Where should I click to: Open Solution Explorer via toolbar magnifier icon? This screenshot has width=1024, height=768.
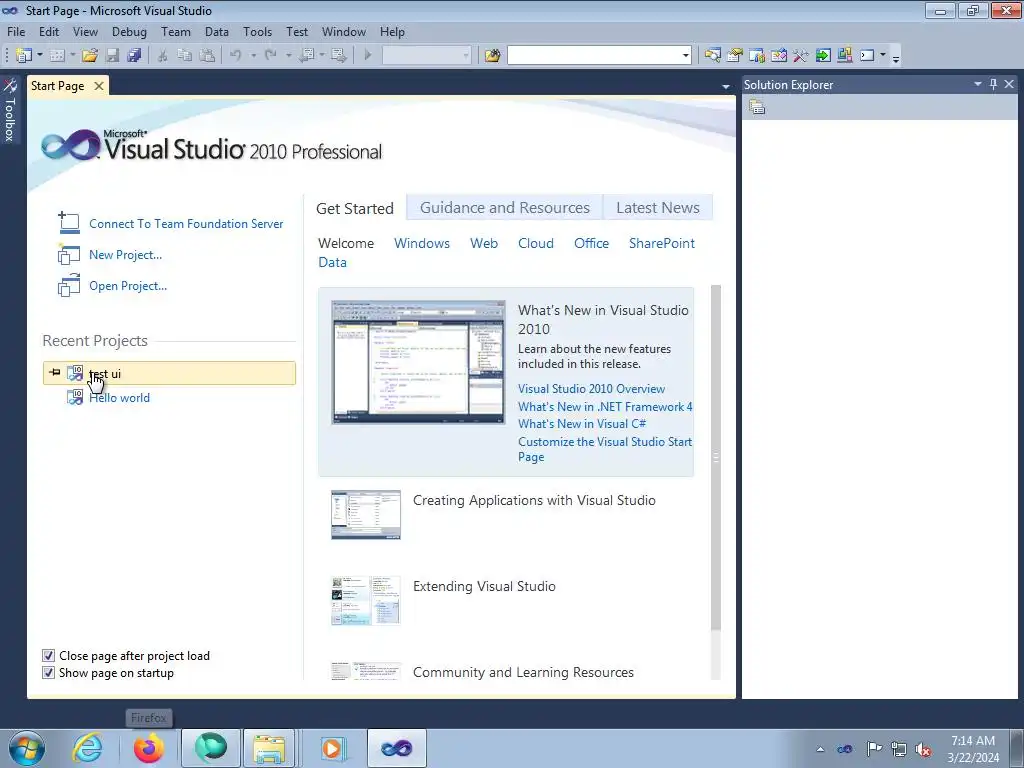[x=712, y=56]
